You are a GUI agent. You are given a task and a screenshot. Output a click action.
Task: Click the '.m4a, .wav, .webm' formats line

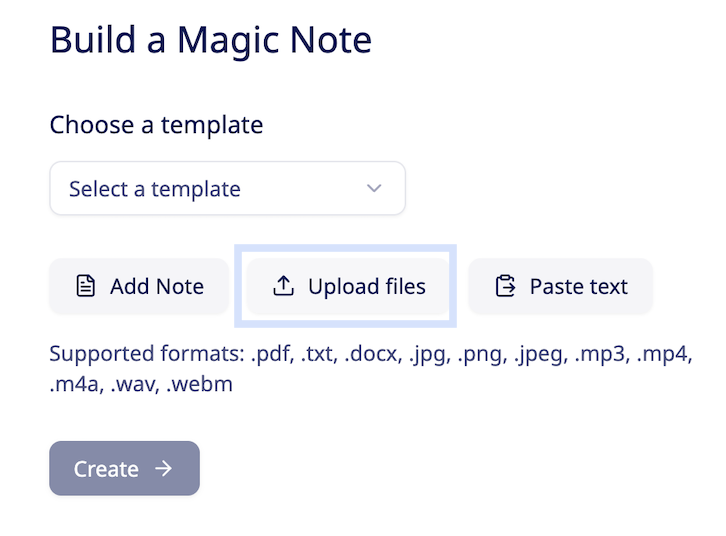tap(141, 384)
